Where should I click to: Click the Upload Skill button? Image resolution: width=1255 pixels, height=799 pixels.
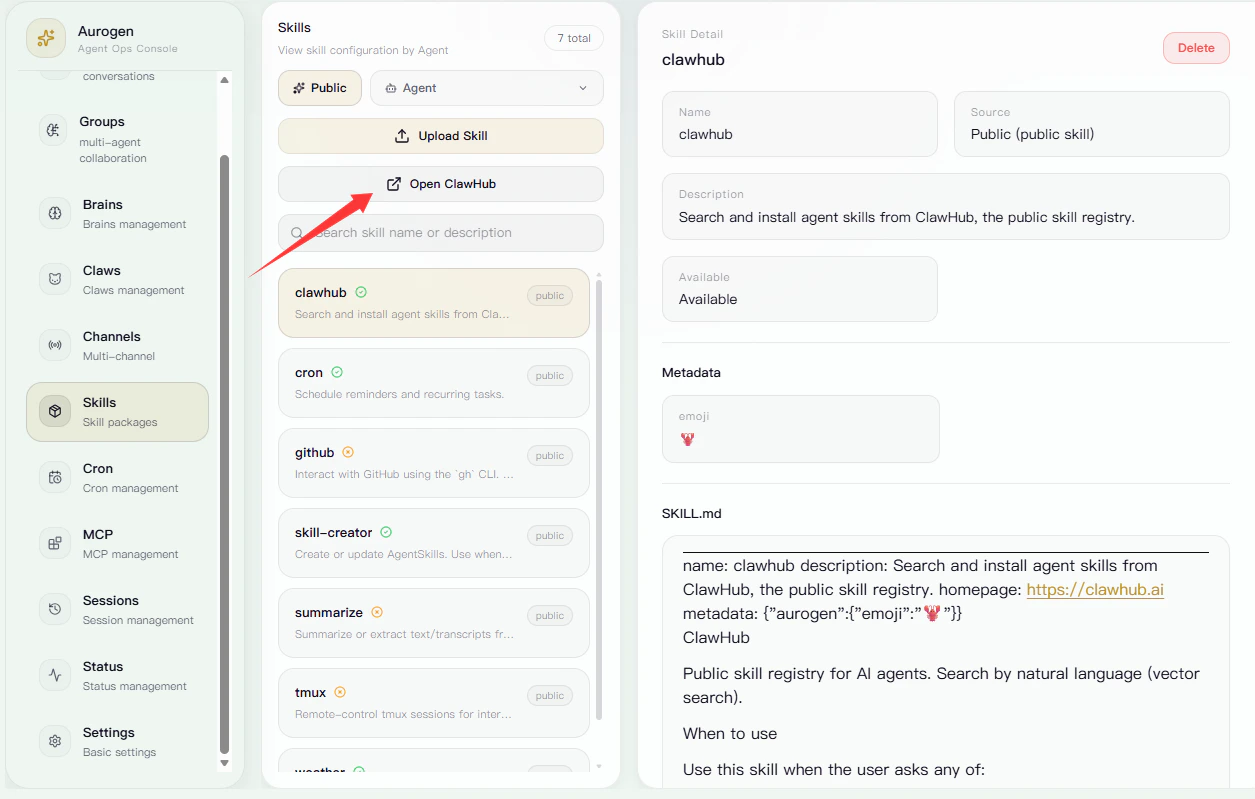click(441, 136)
